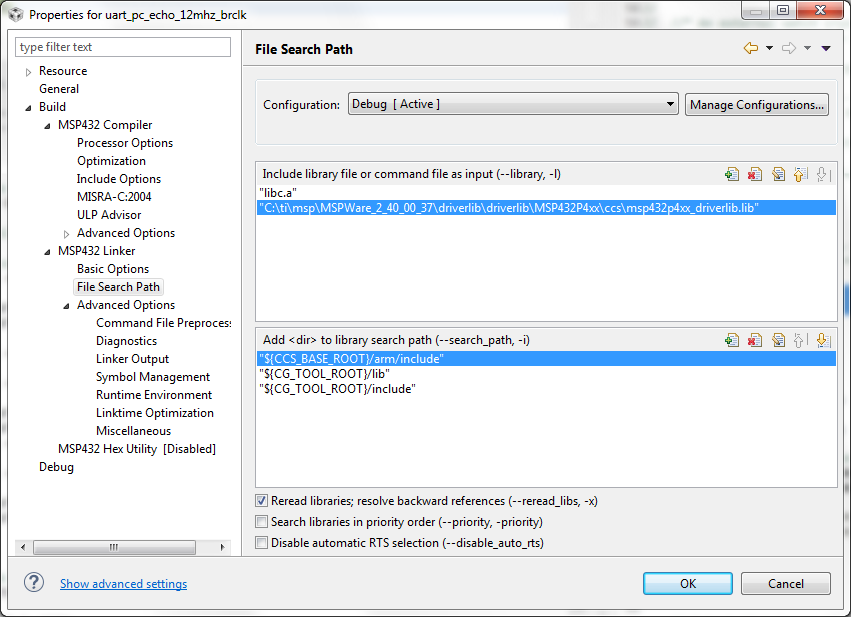Edit the selected library file entry

coord(778,174)
